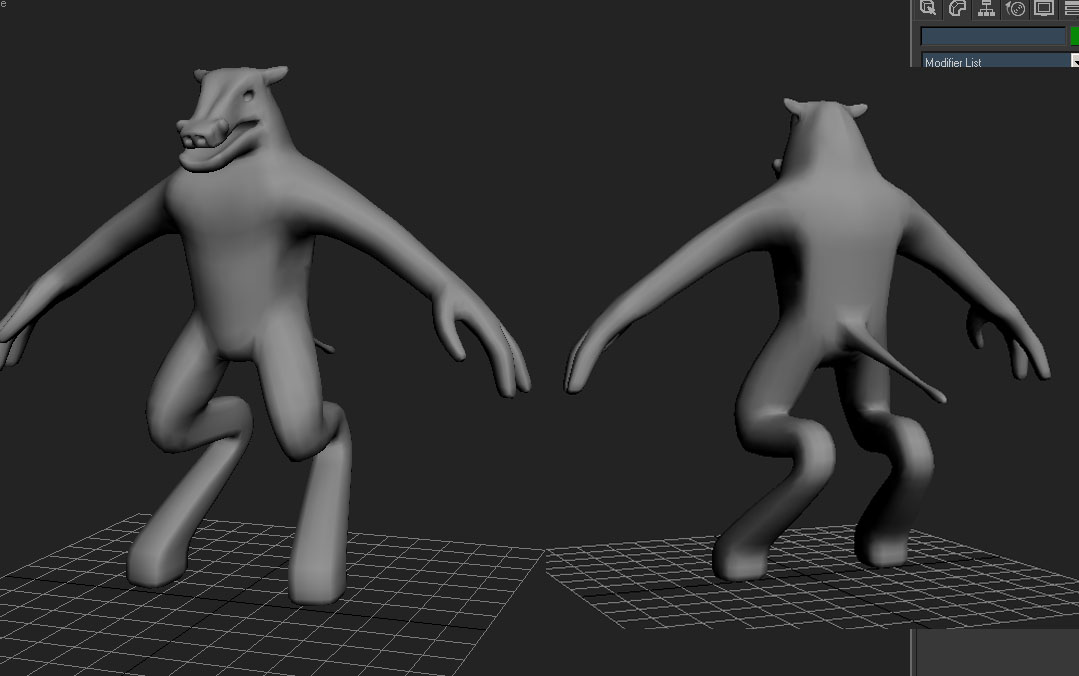Click the Modifier List dropdown arrow

(x=1074, y=61)
